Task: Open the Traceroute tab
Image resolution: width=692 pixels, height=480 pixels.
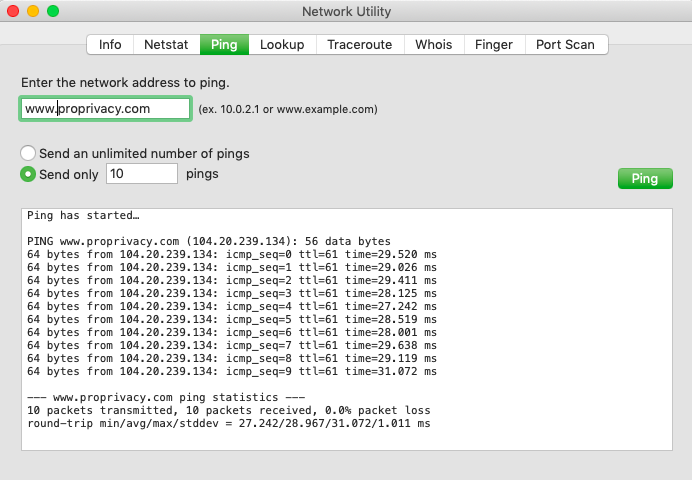Action: tap(360, 45)
